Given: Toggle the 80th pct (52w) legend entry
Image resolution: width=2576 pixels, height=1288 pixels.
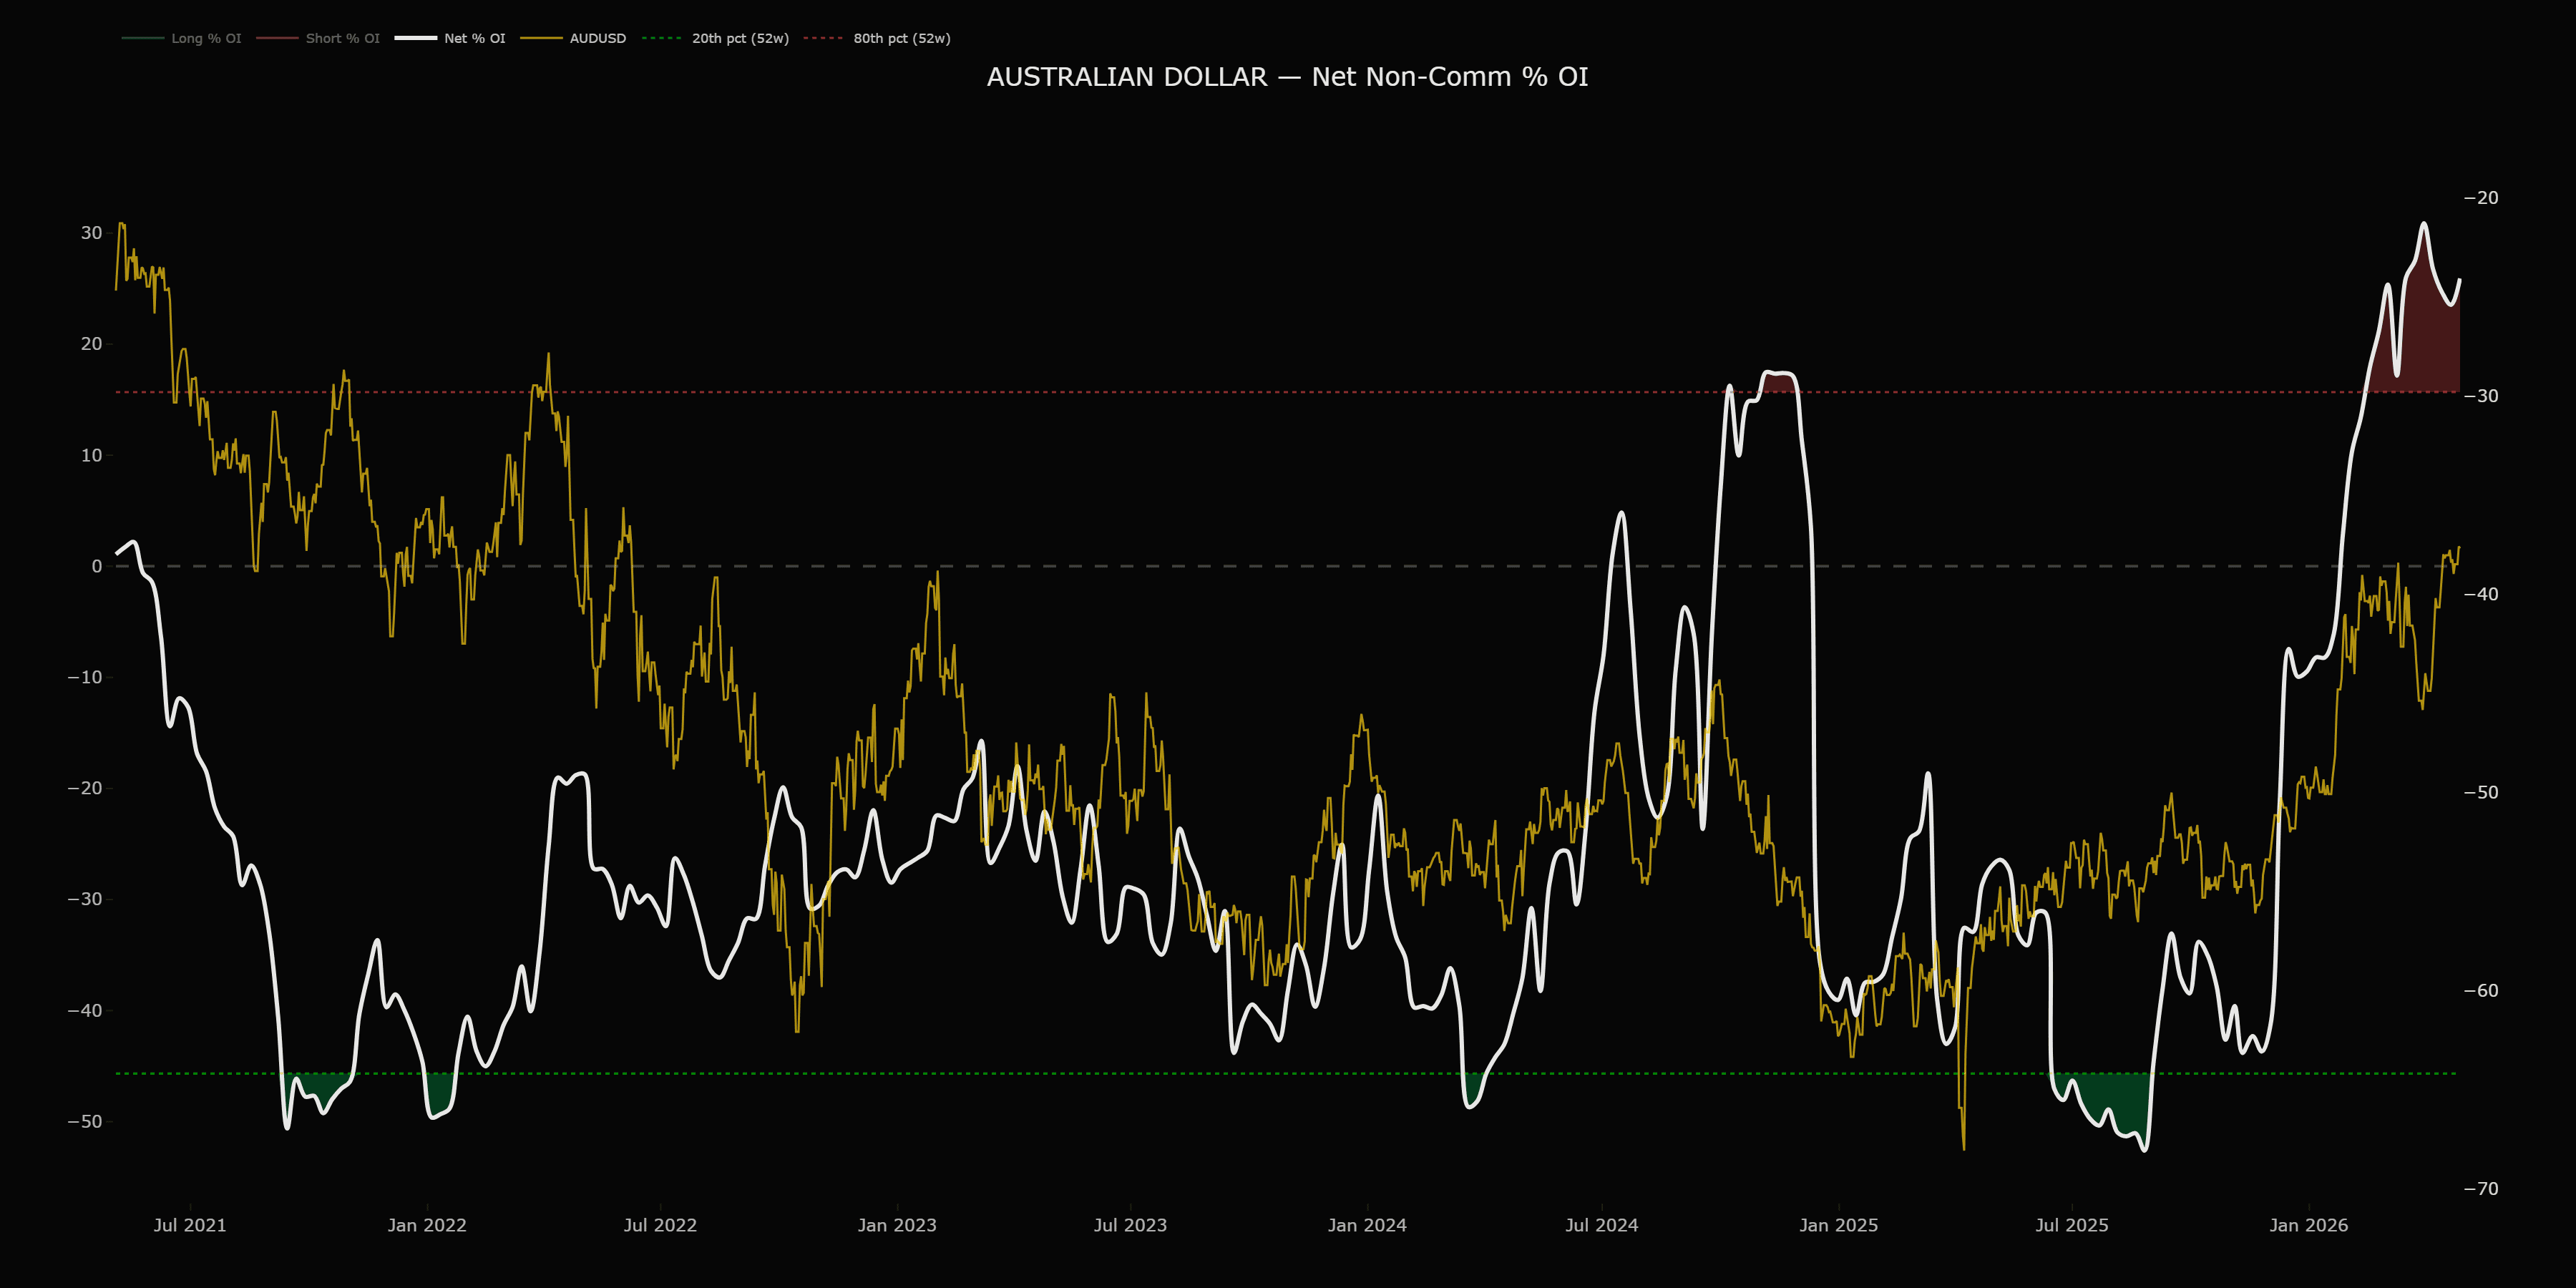Looking at the screenshot, I should tap(877, 38).
